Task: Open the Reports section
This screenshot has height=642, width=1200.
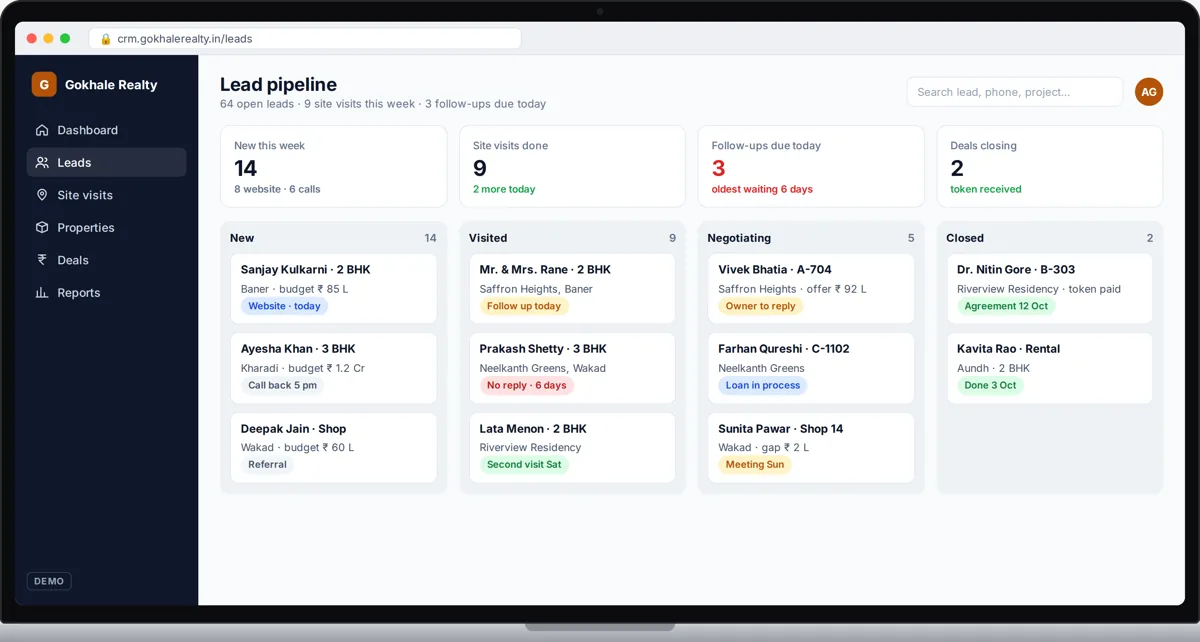Action: [x=106, y=292]
